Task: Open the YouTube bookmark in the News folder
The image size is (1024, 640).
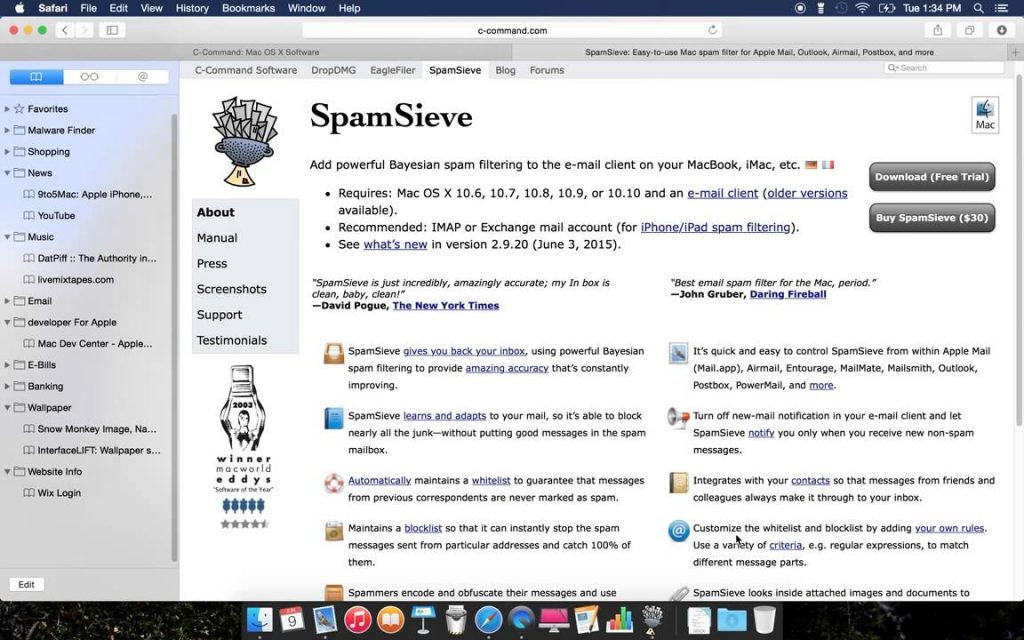Action: coord(56,216)
